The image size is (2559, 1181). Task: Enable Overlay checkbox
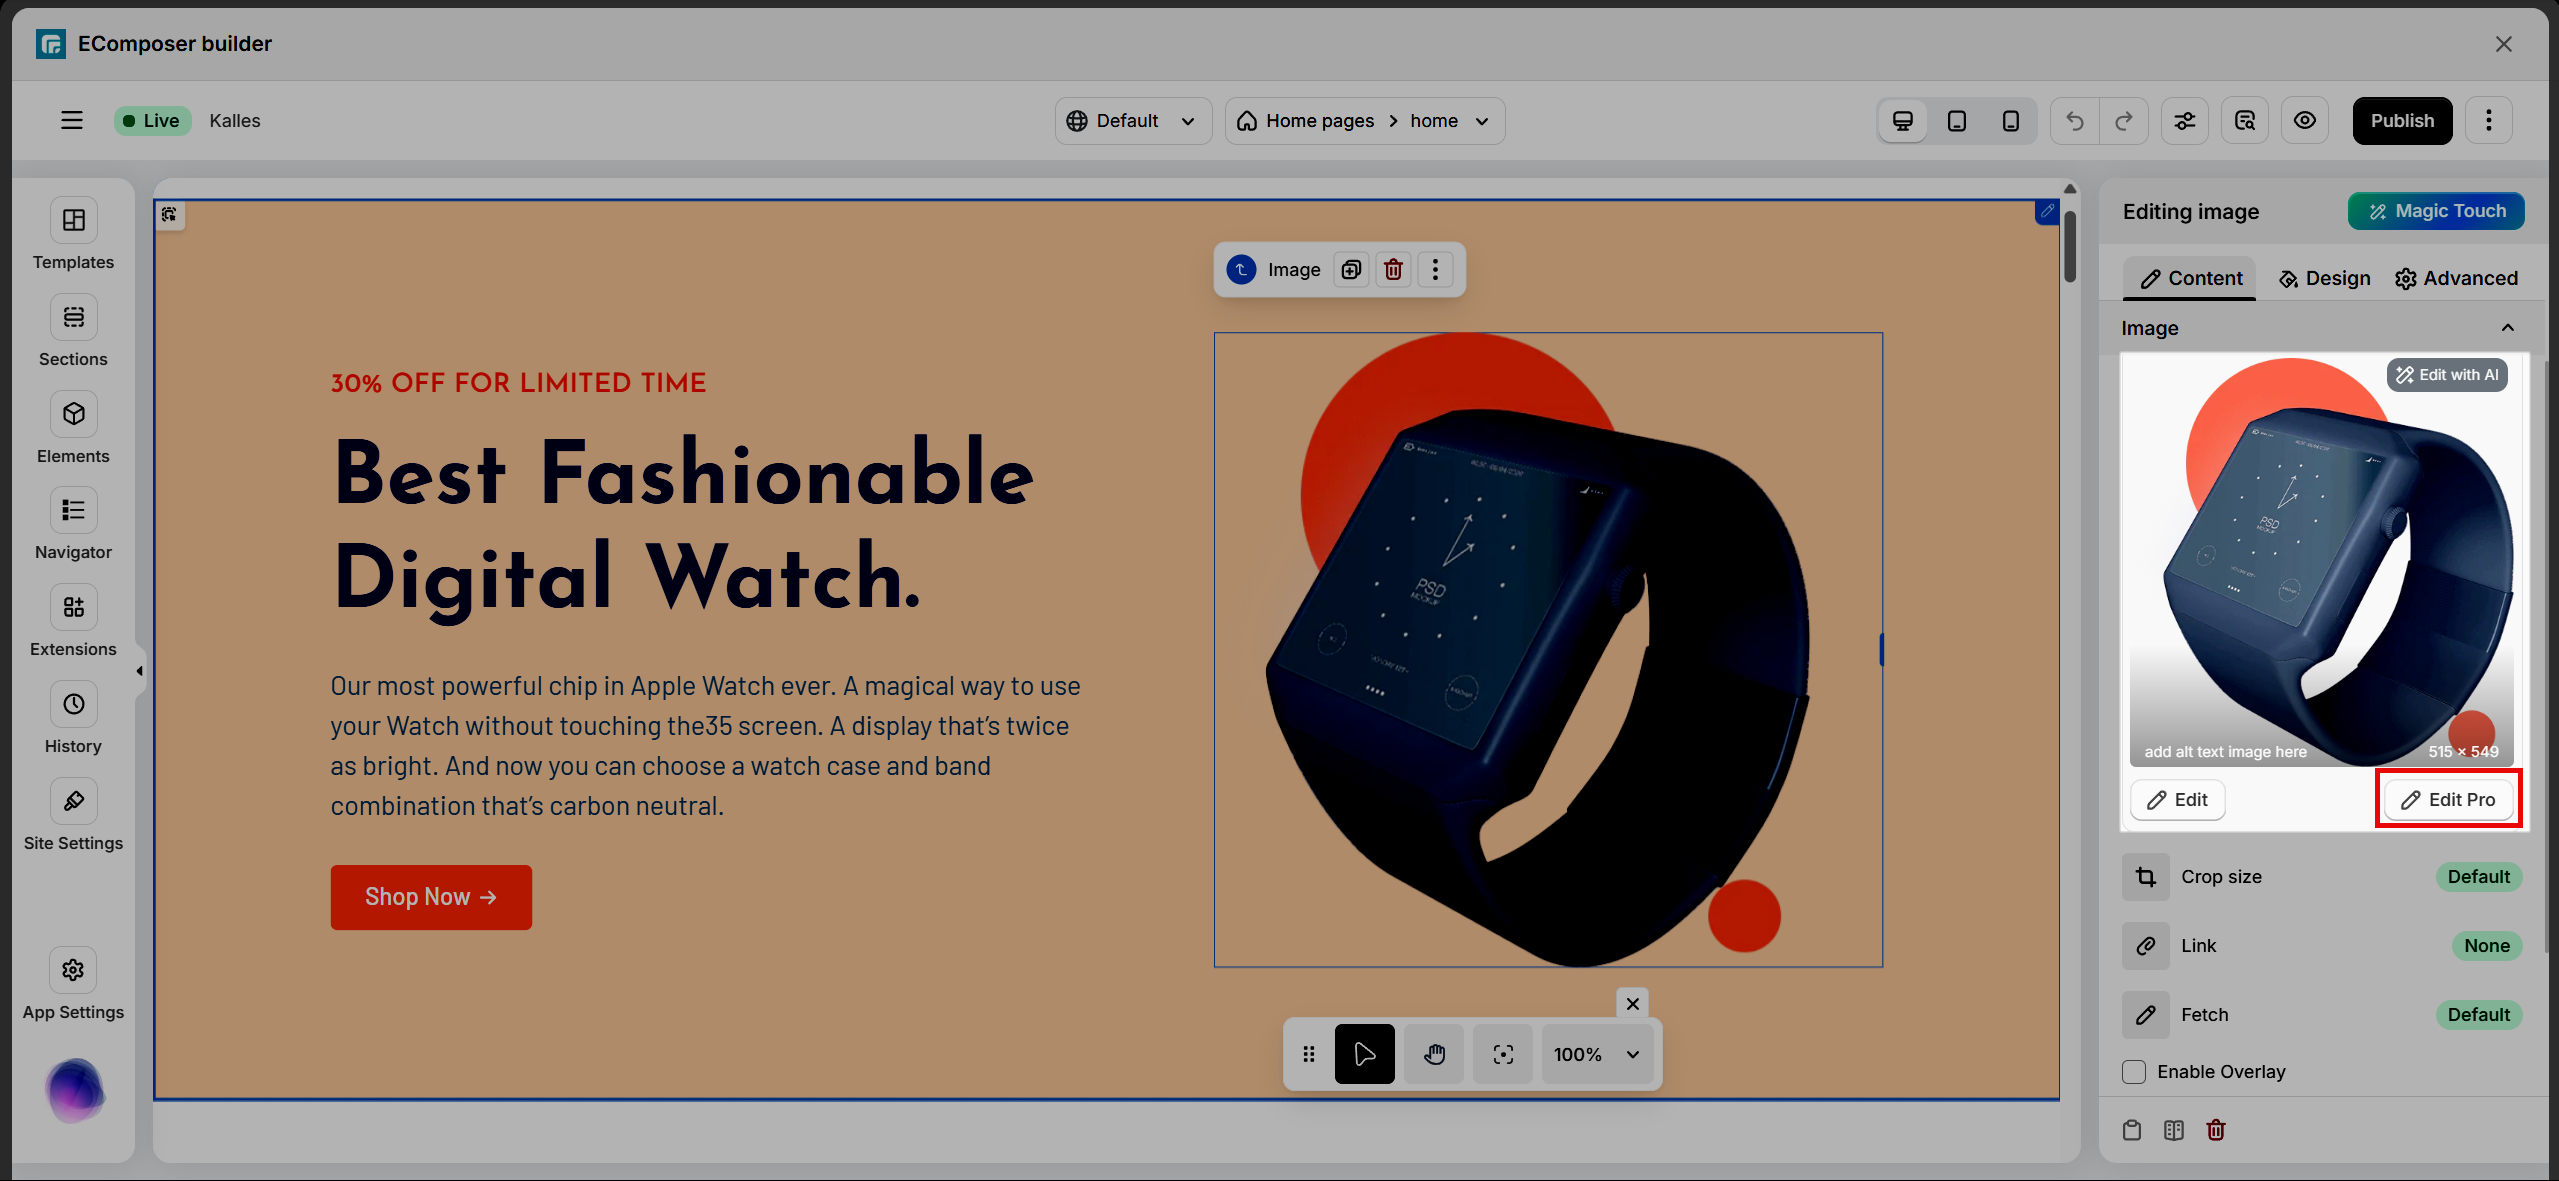point(2134,1072)
